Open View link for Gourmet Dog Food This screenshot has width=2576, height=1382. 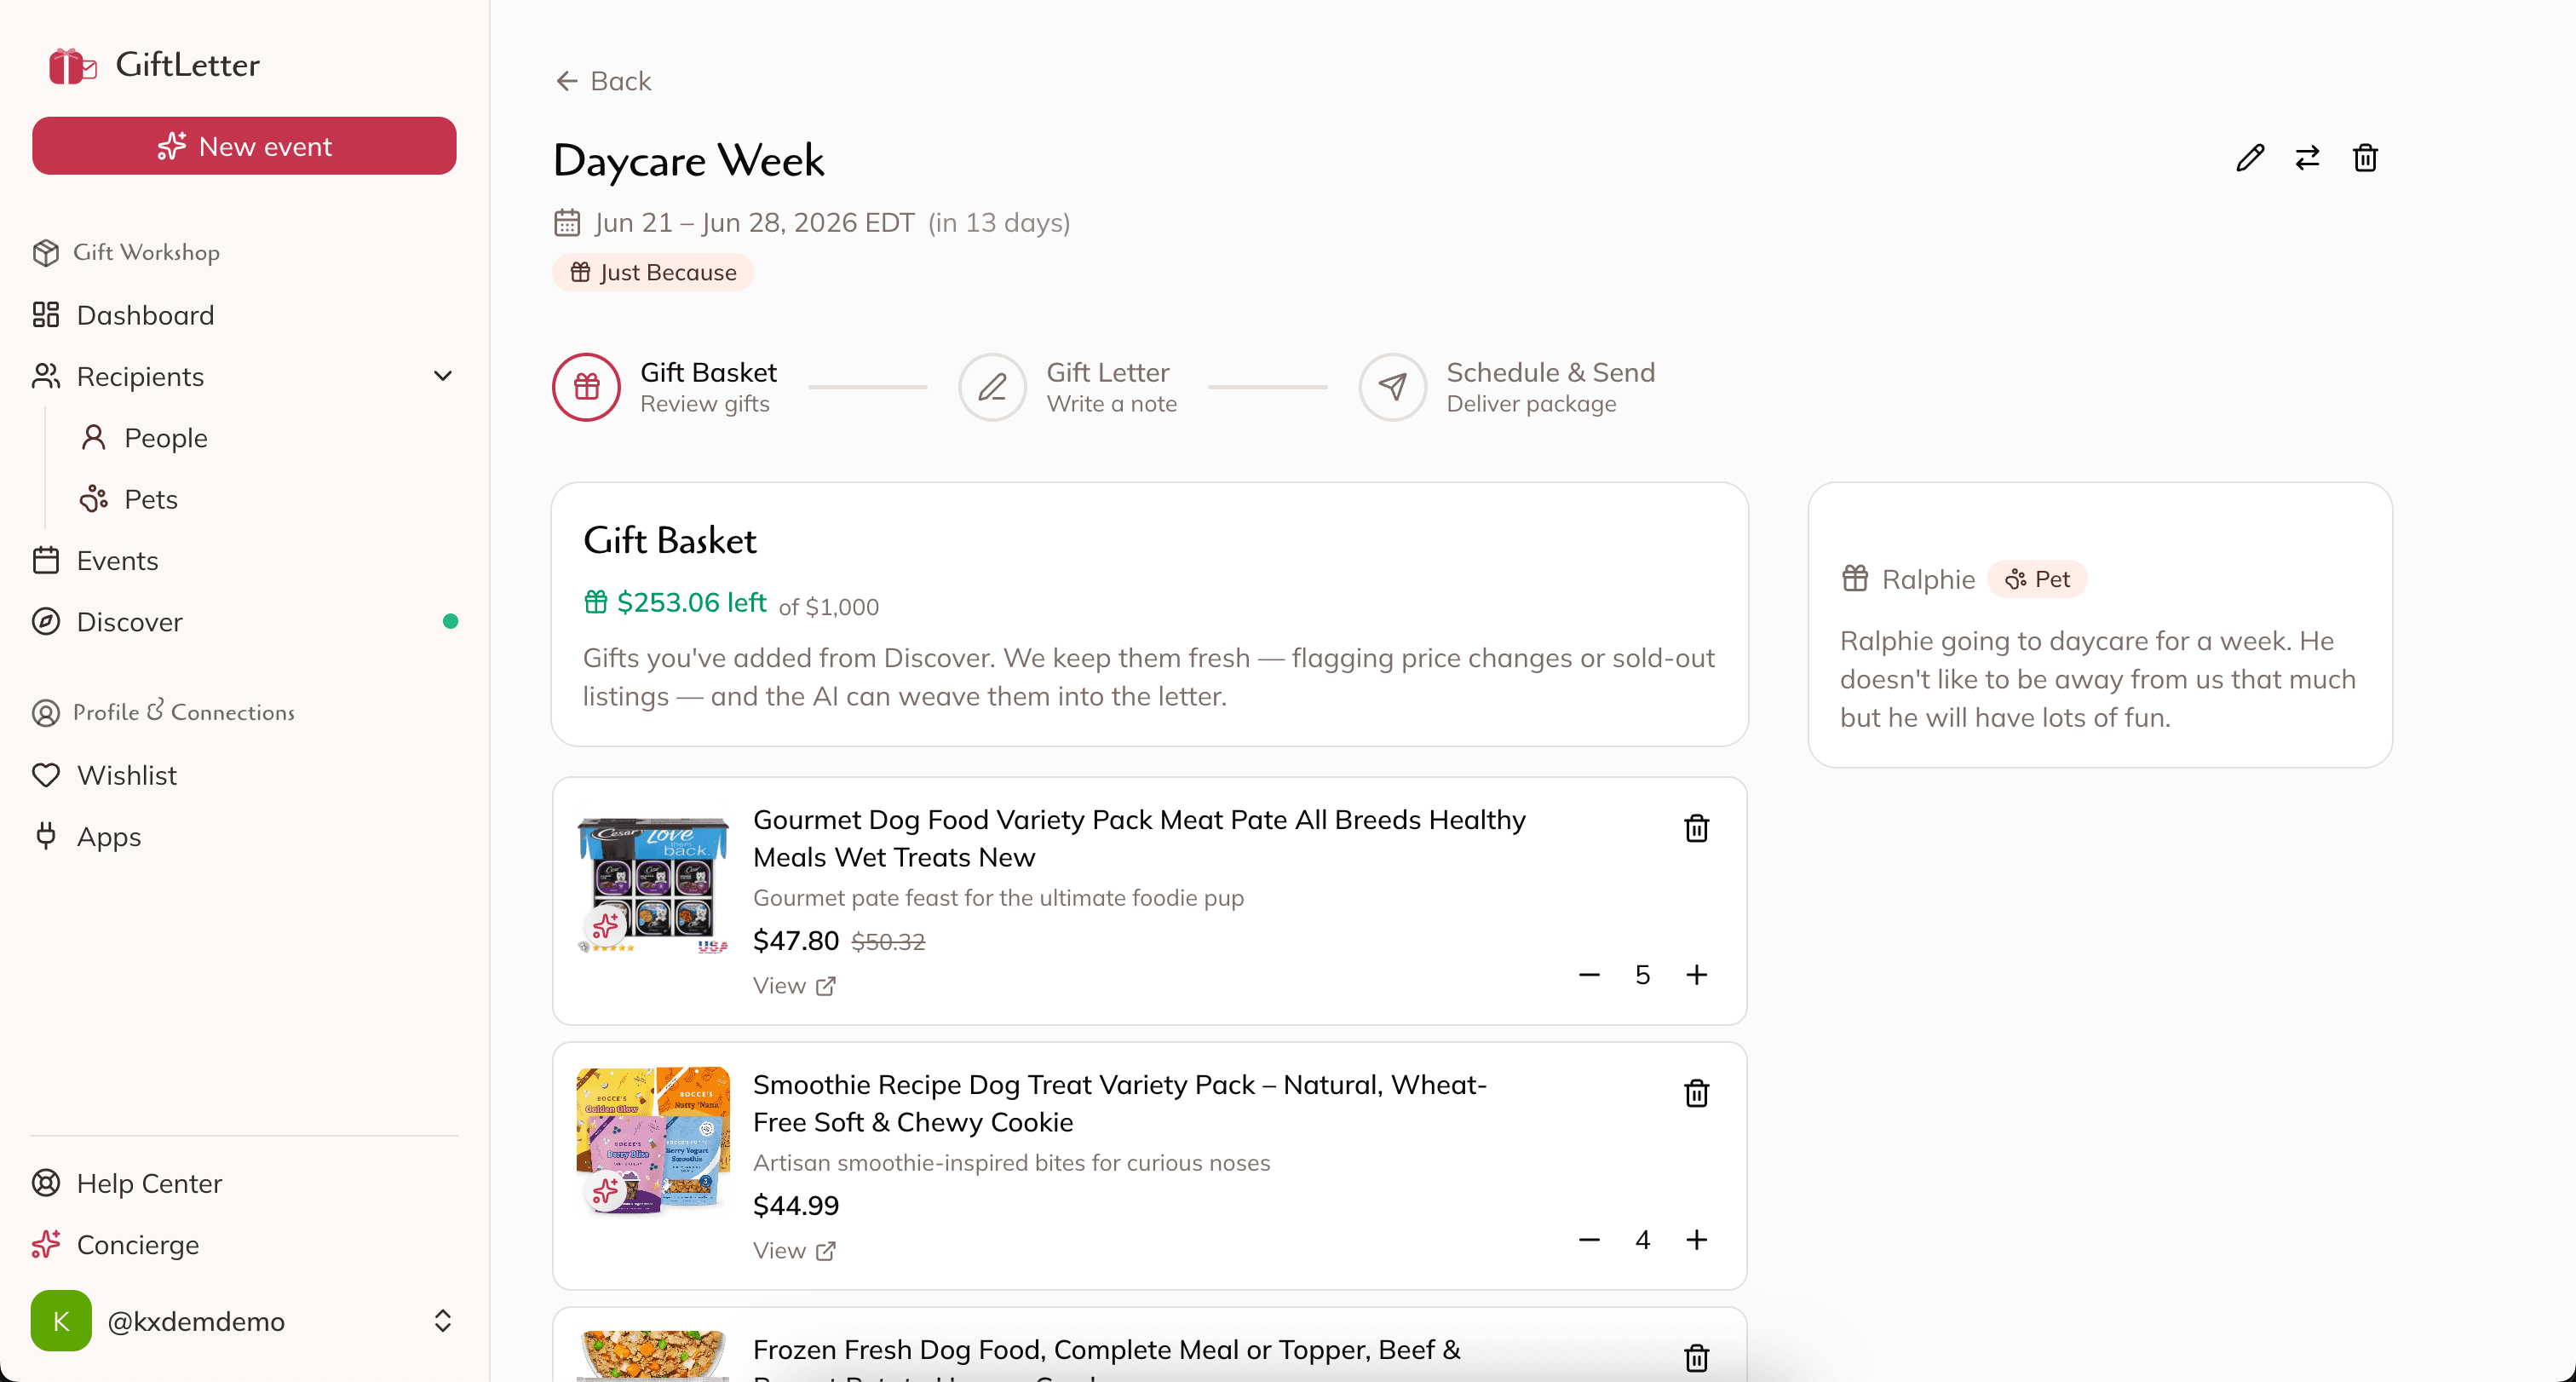point(794,985)
